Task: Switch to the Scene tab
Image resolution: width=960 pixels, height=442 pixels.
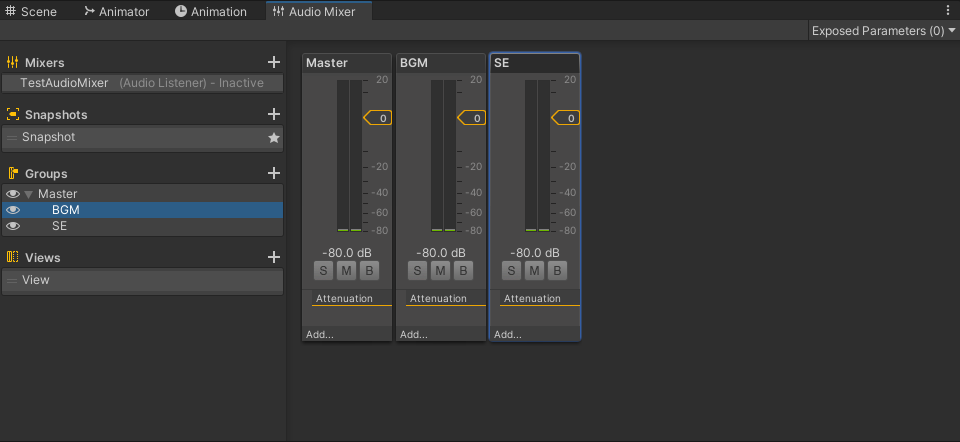Action: pos(31,11)
